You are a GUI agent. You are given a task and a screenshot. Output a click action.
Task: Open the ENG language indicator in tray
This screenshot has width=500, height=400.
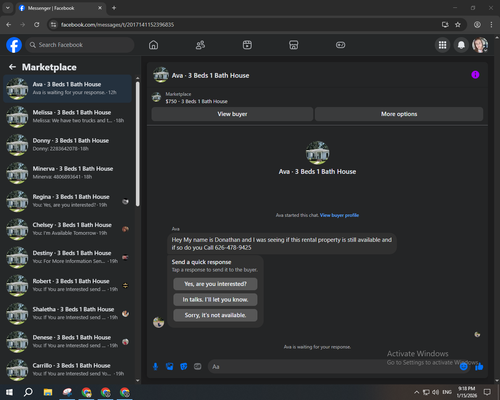pyautogui.click(x=447, y=392)
